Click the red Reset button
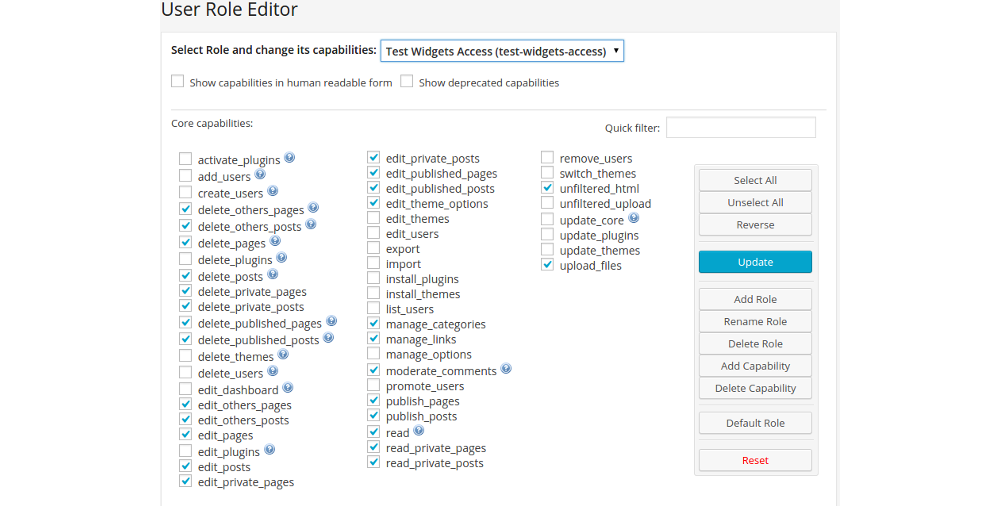The height and width of the screenshot is (506, 1000). [755, 460]
